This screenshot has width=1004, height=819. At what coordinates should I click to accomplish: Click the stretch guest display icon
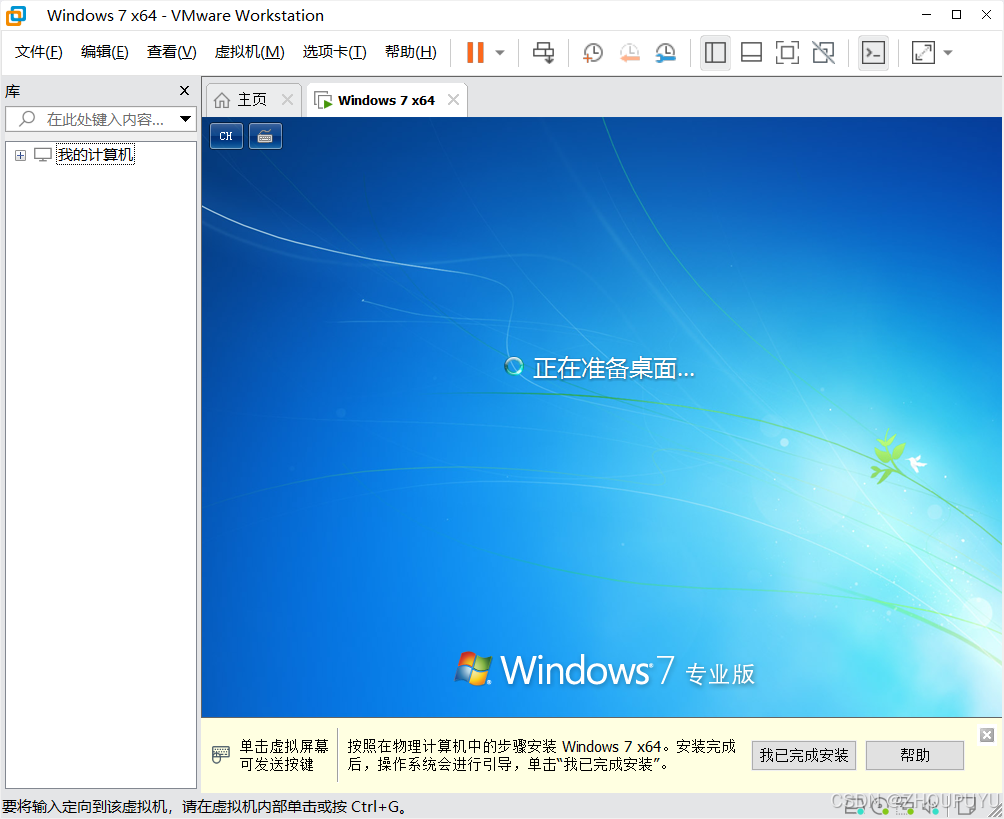pos(923,53)
